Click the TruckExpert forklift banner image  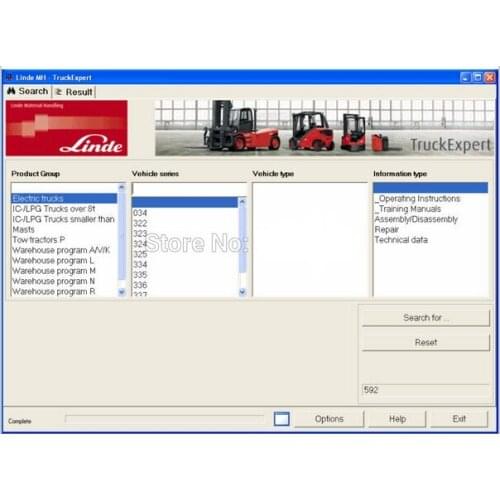click(325, 128)
